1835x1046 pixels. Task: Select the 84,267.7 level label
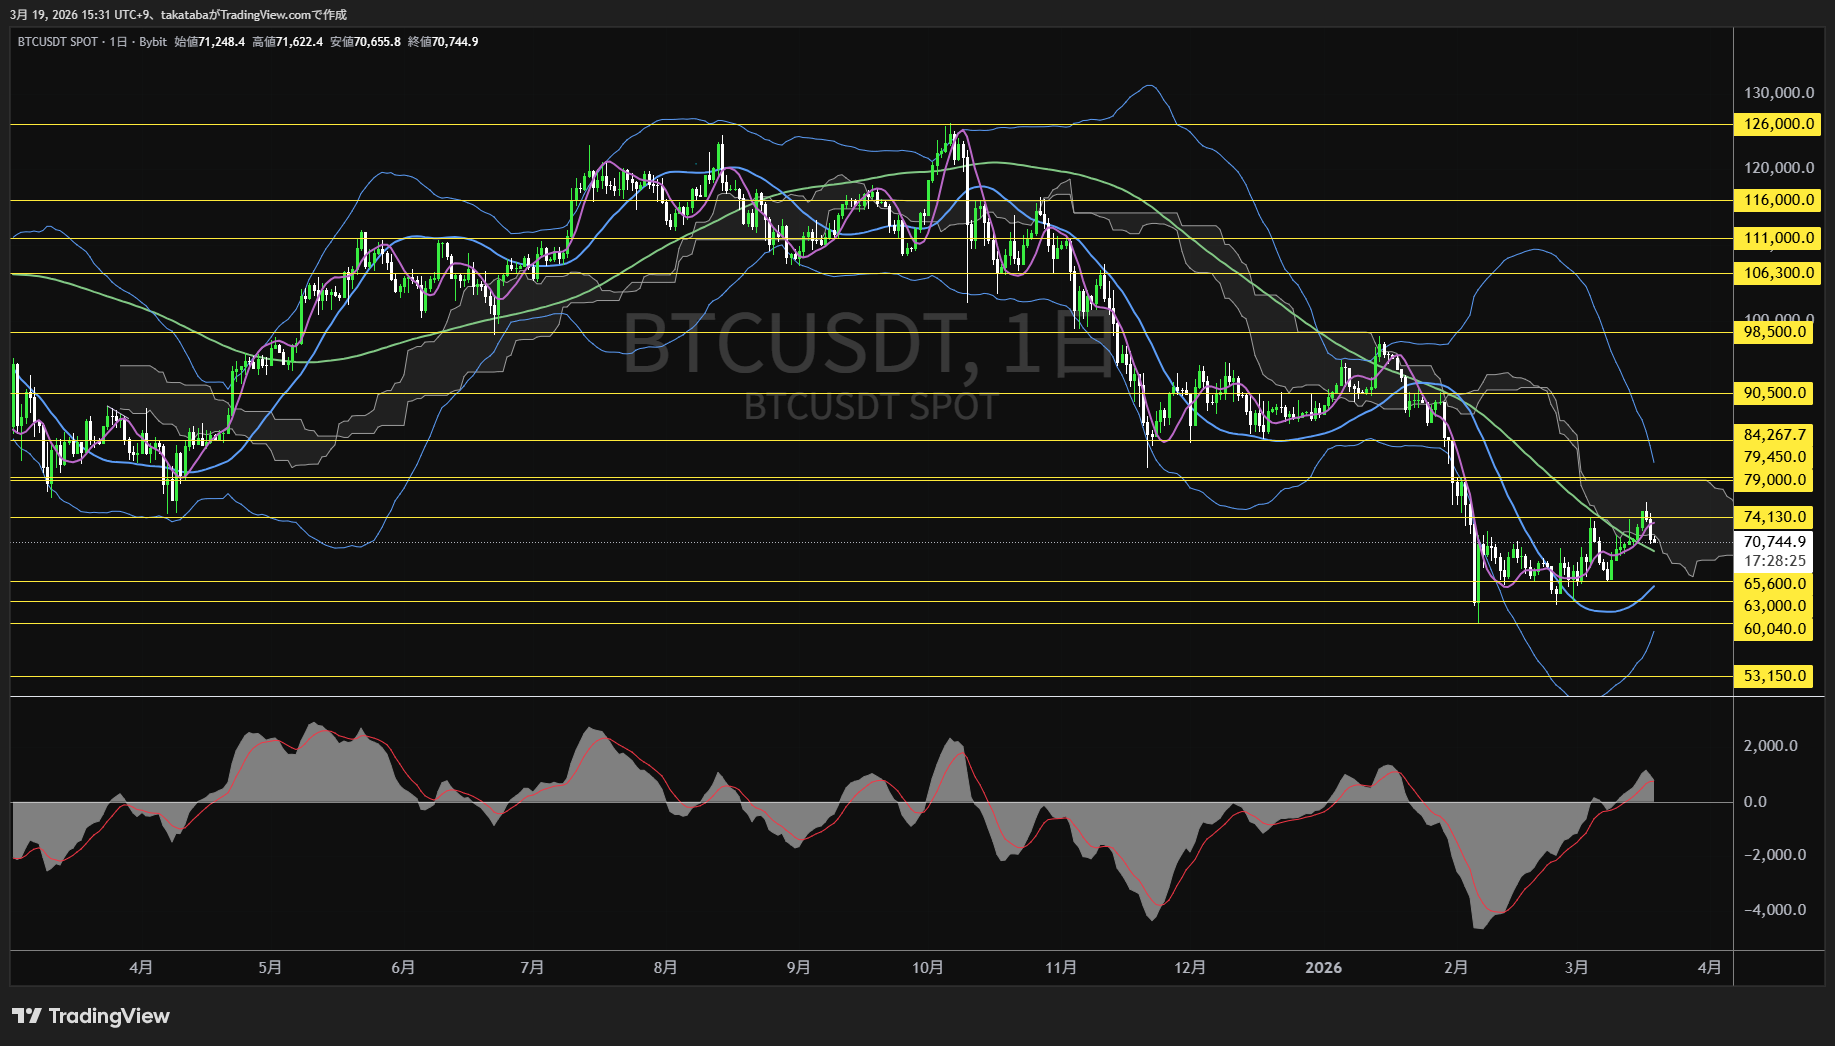[1774, 435]
